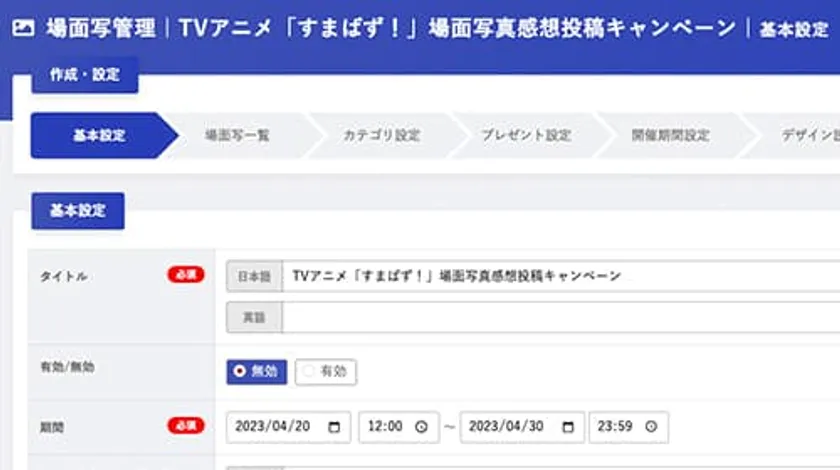The image size is (840, 470).
Task: Click the end date field 2023/04/30
Action: pyautogui.click(x=522, y=427)
